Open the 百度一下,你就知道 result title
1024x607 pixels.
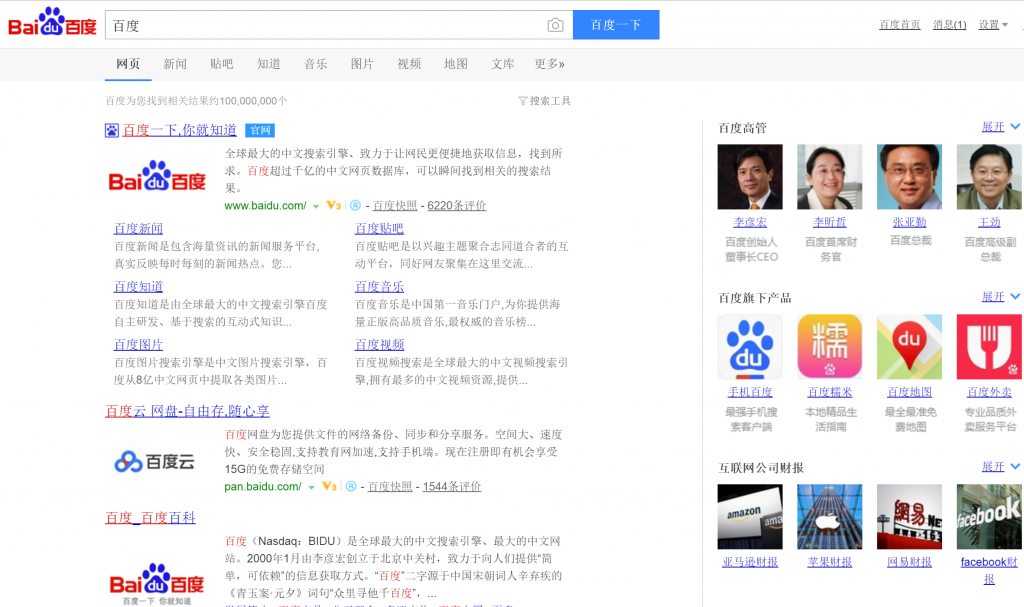click(x=180, y=130)
